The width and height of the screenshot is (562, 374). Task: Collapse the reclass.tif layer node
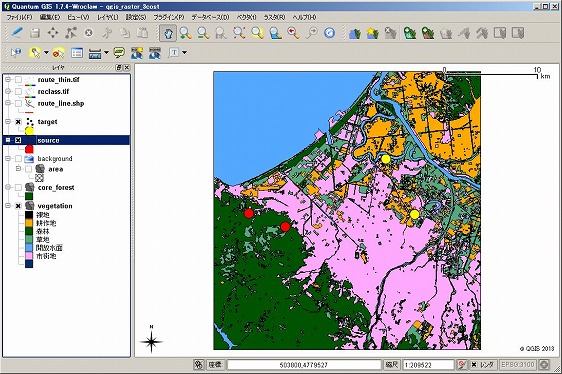tap(8, 92)
